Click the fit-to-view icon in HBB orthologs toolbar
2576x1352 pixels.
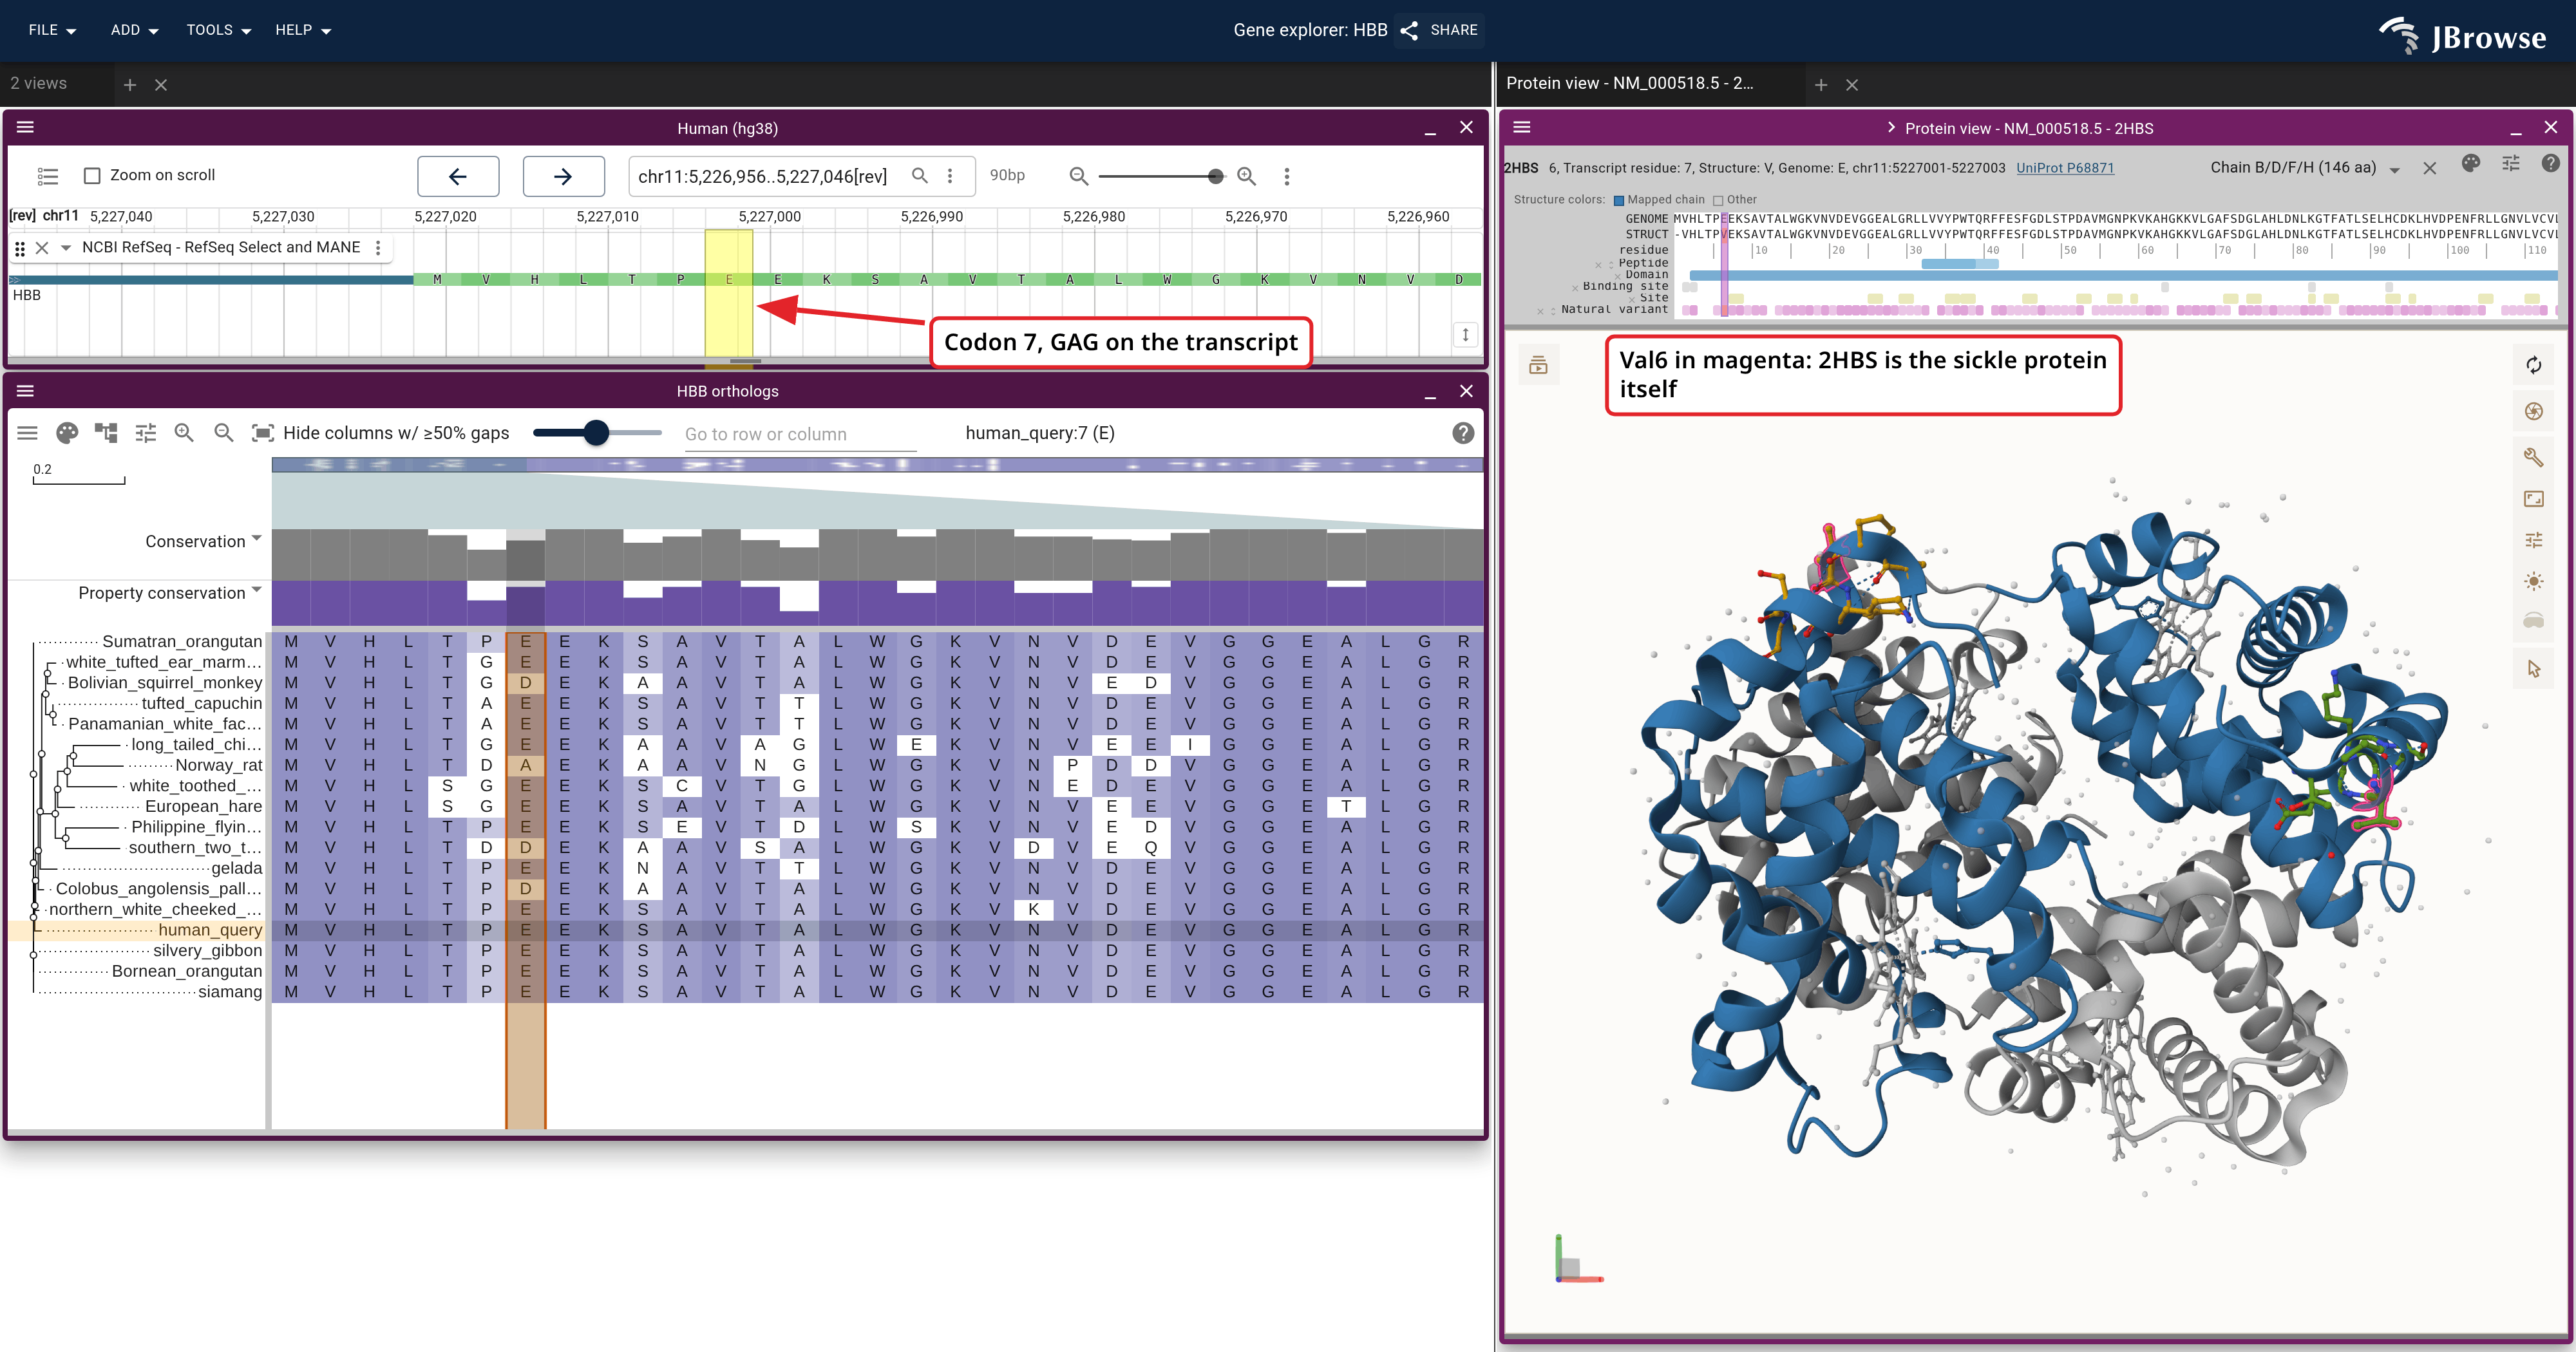click(262, 433)
